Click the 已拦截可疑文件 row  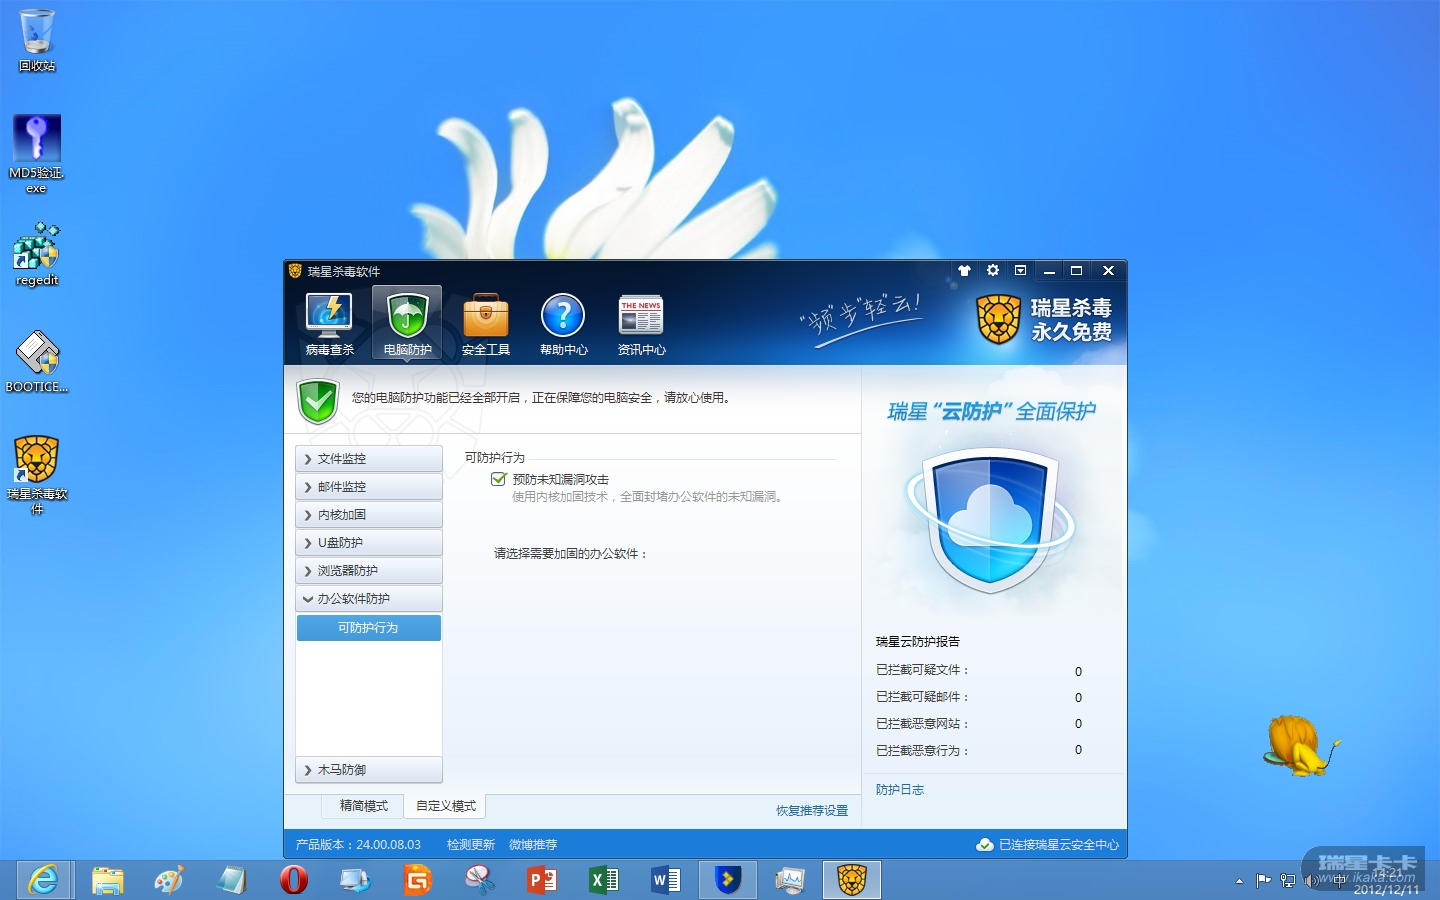pos(979,670)
